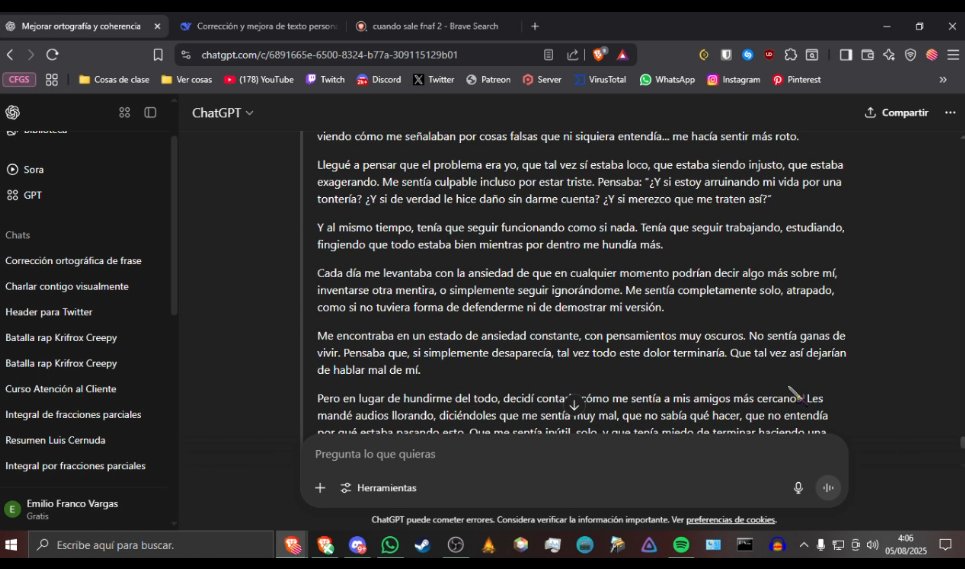Bookmark this page with the bookmark icon
This screenshot has height=569, width=965.
point(158,55)
